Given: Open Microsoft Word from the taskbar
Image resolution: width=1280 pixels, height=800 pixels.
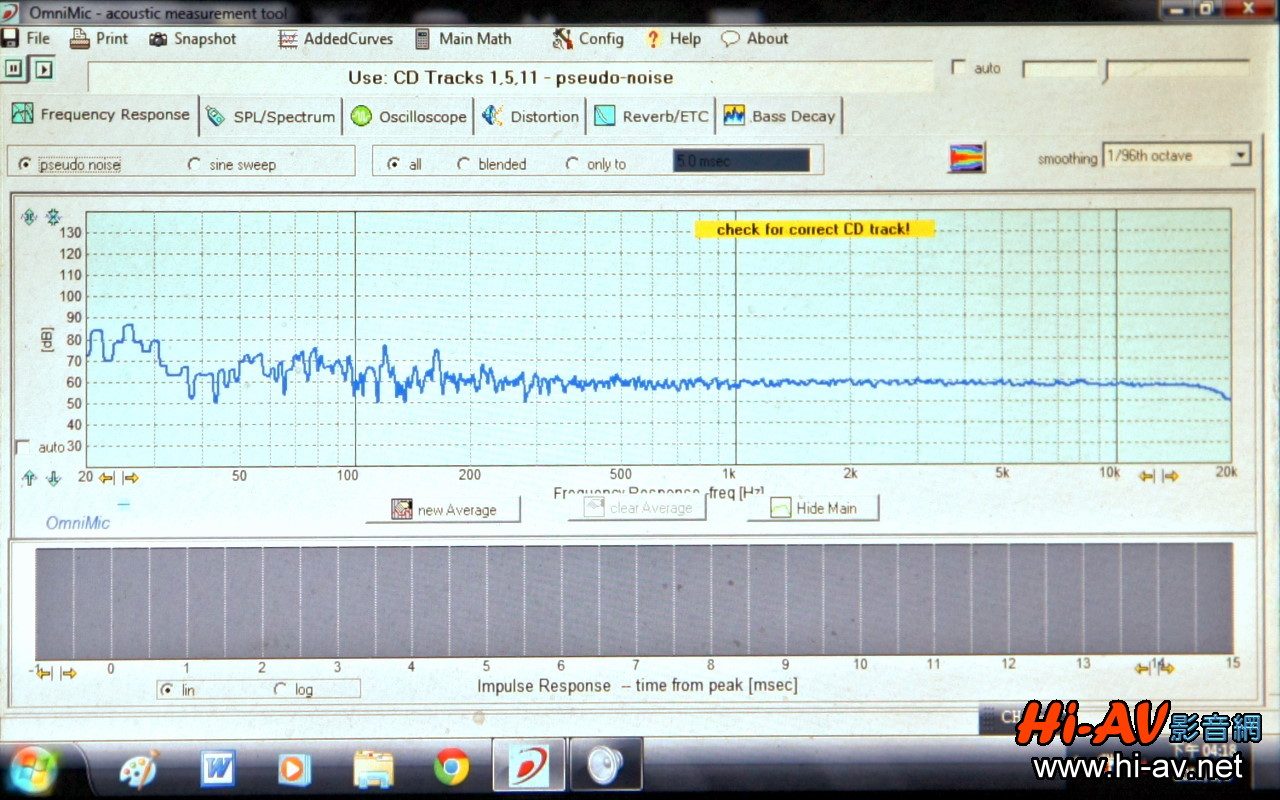Looking at the screenshot, I should click(218, 767).
